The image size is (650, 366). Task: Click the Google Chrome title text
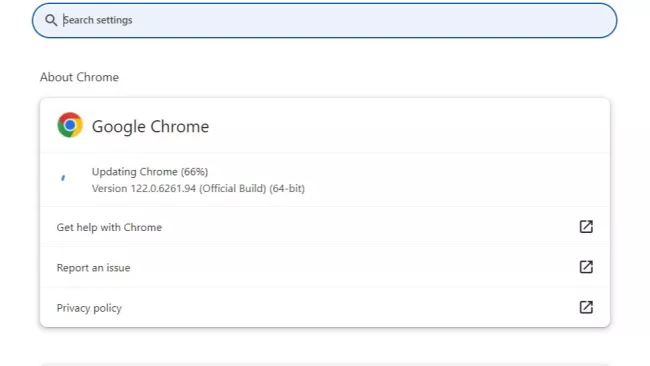(x=150, y=126)
